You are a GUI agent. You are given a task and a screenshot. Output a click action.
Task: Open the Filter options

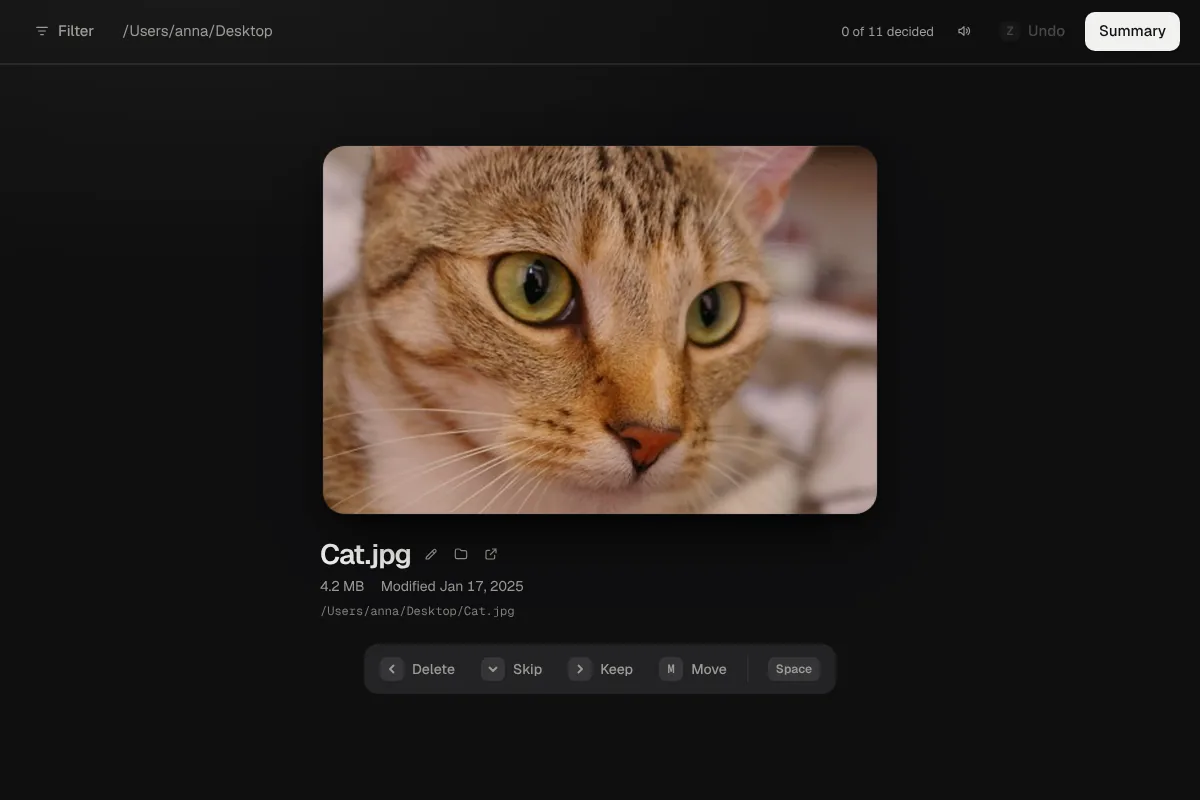point(64,31)
